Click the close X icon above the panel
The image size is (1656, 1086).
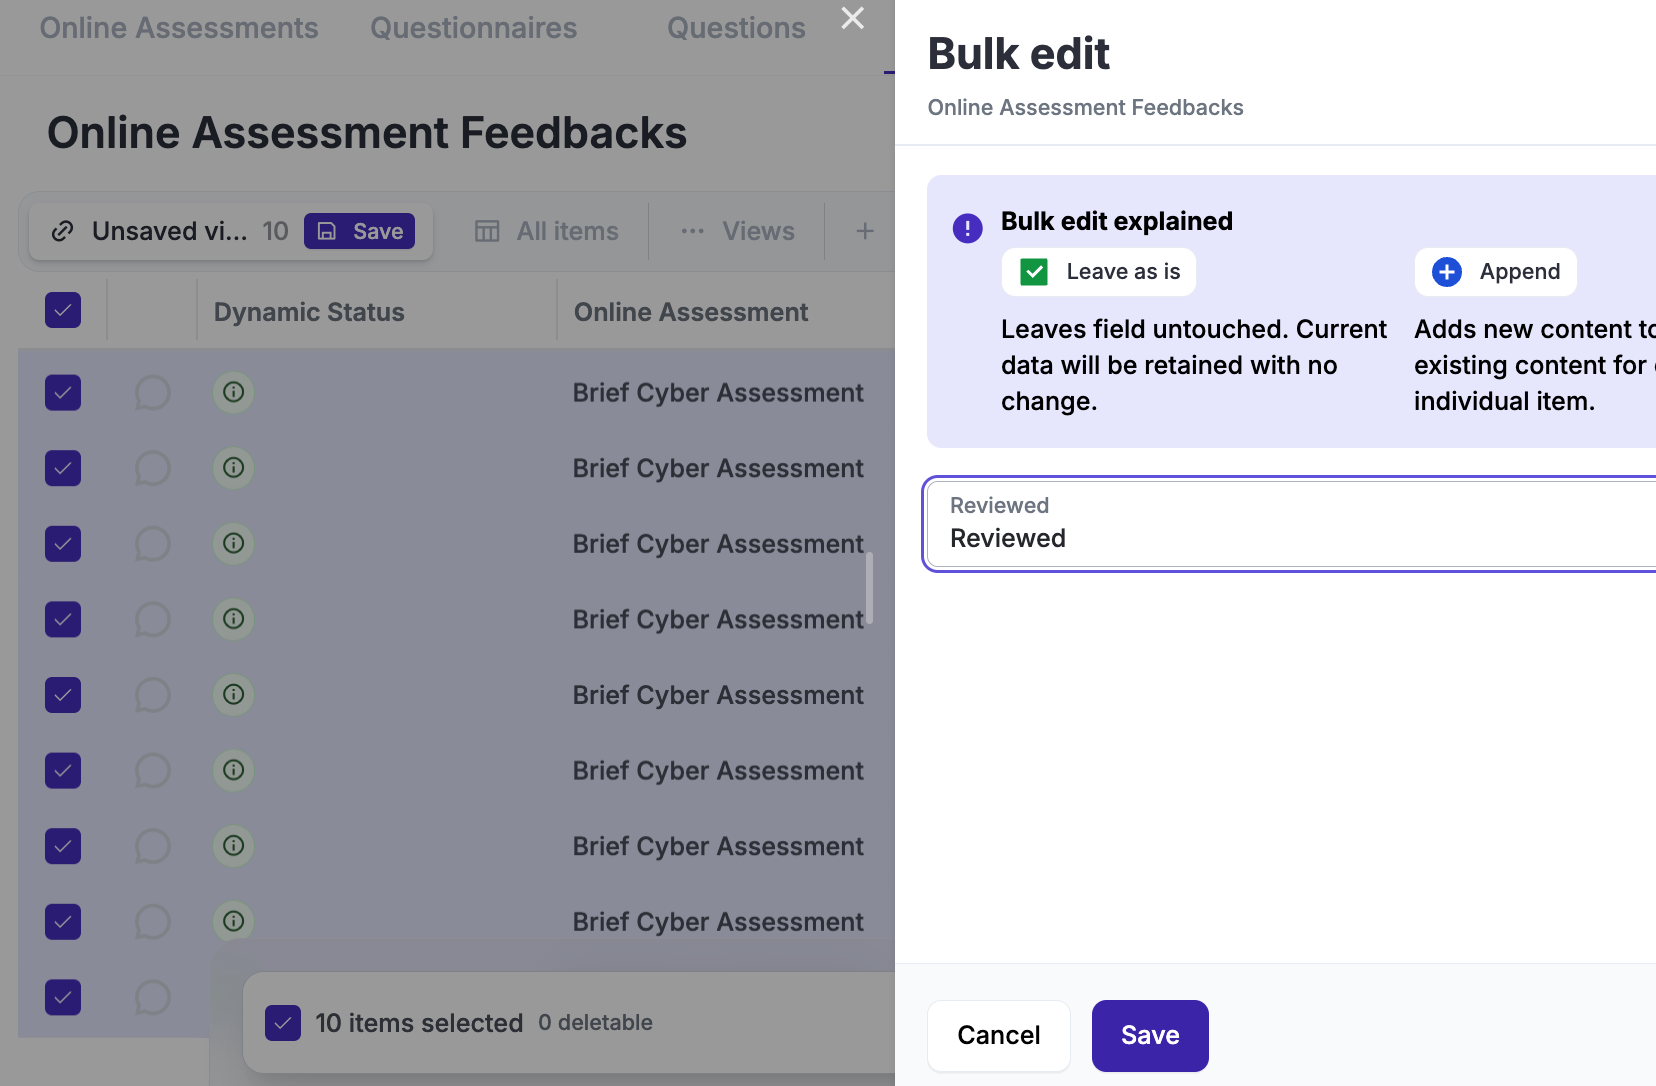point(852,18)
